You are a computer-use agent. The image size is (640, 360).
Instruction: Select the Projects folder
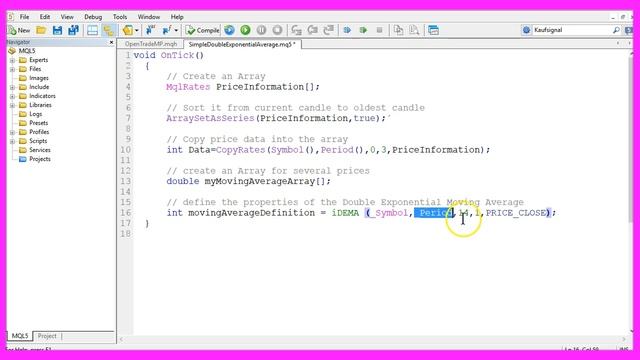pos(40,159)
